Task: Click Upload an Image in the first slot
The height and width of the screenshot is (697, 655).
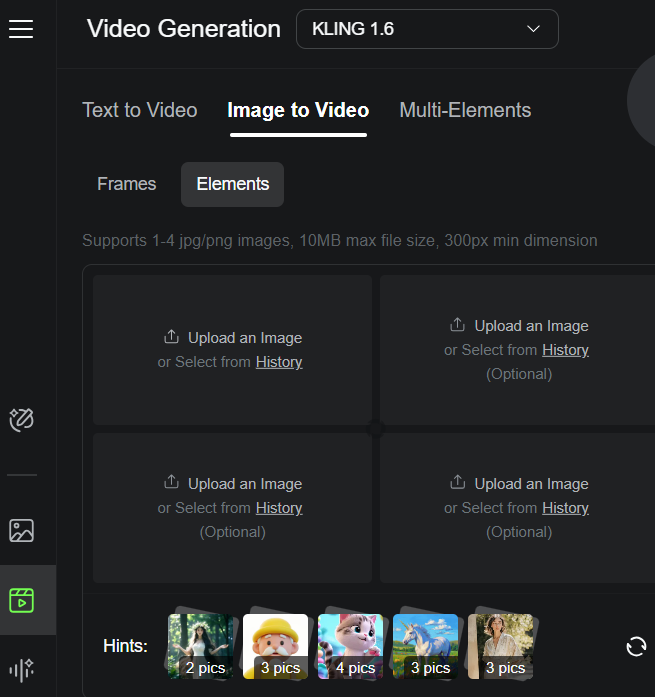Action: tap(245, 338)
